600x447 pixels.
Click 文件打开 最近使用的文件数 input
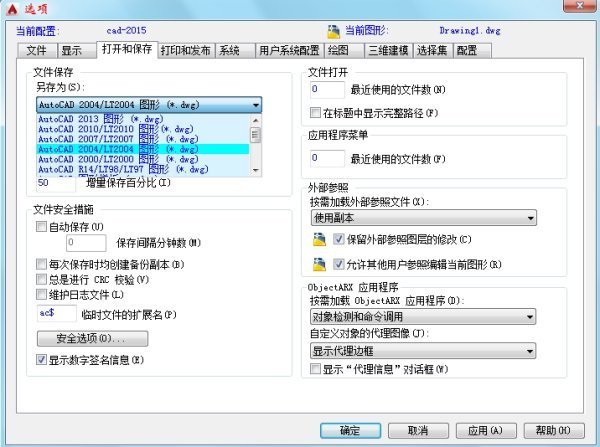tap(327, 90)
